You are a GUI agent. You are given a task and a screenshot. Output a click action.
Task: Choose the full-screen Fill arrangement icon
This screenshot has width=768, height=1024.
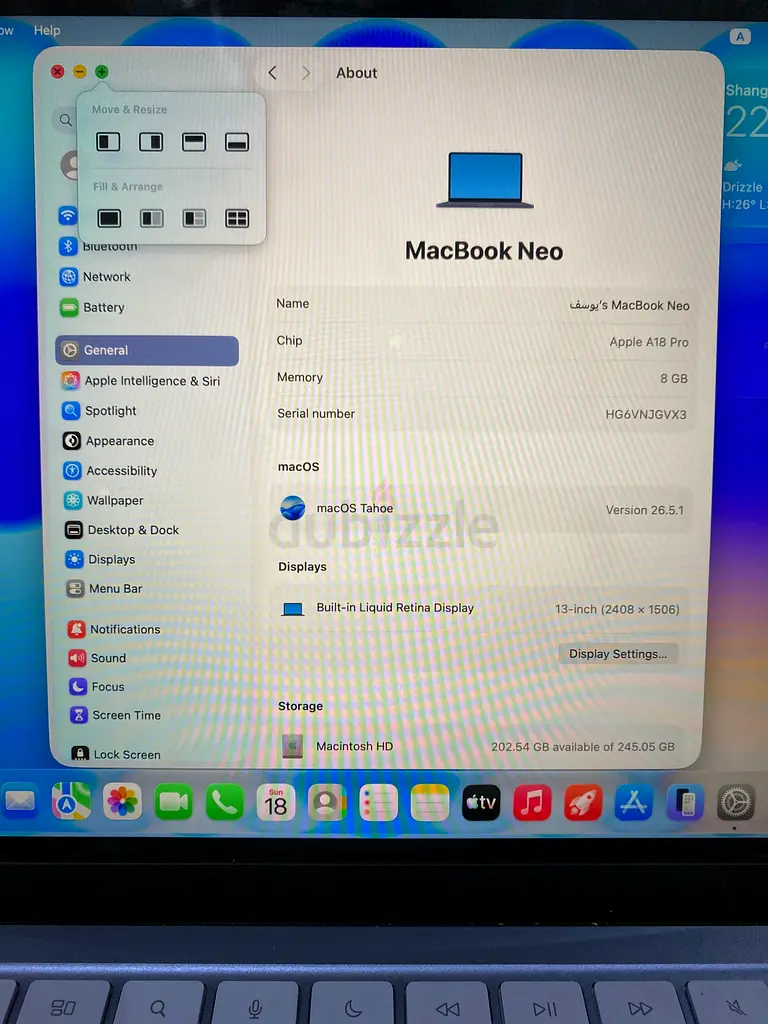click(x=109, y=218)
